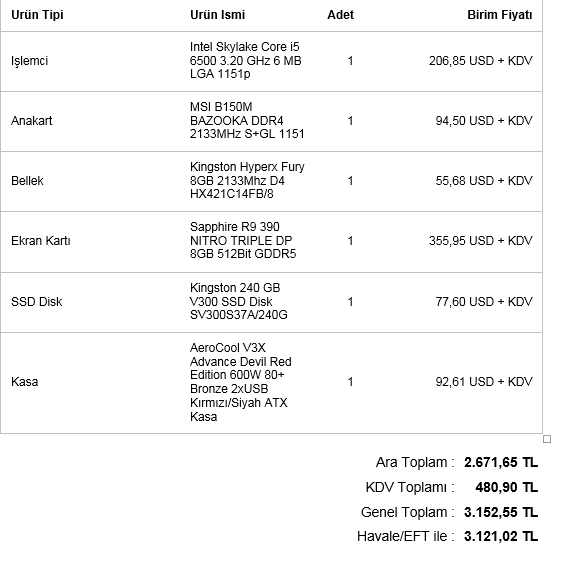
Task: Click the table resize handle square
Action: 547,439
